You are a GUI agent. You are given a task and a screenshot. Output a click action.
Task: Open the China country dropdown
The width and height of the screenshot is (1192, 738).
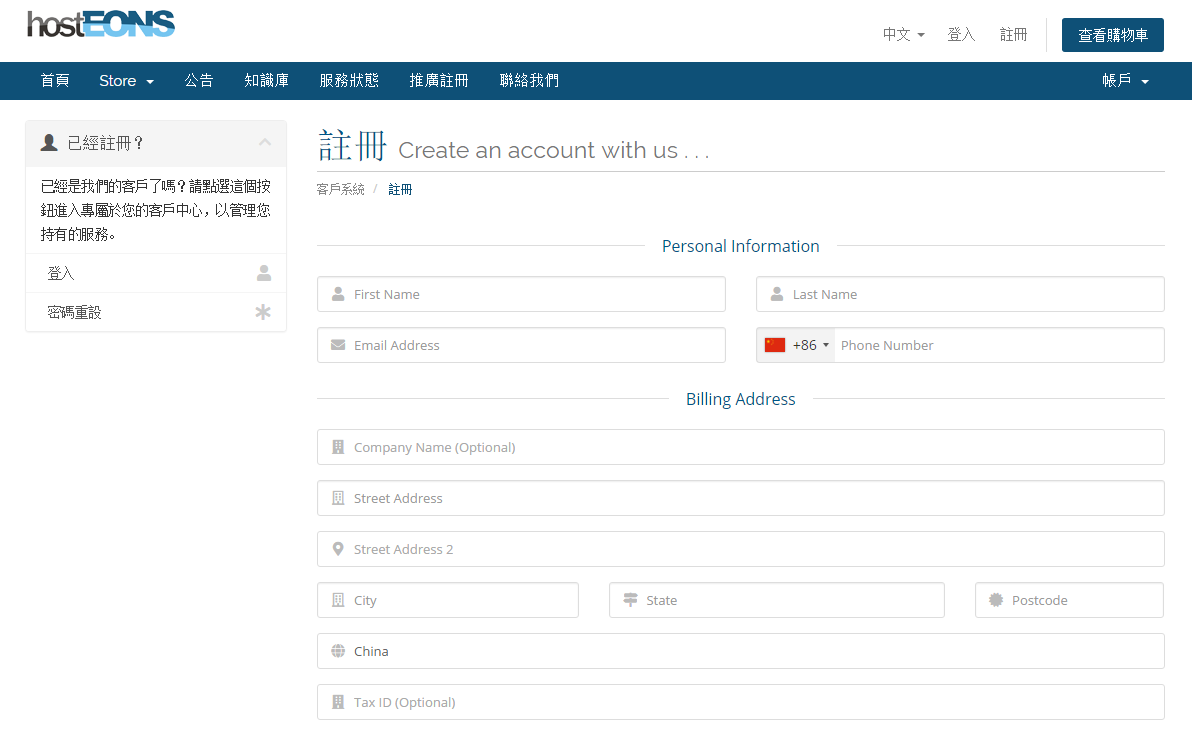740,651
